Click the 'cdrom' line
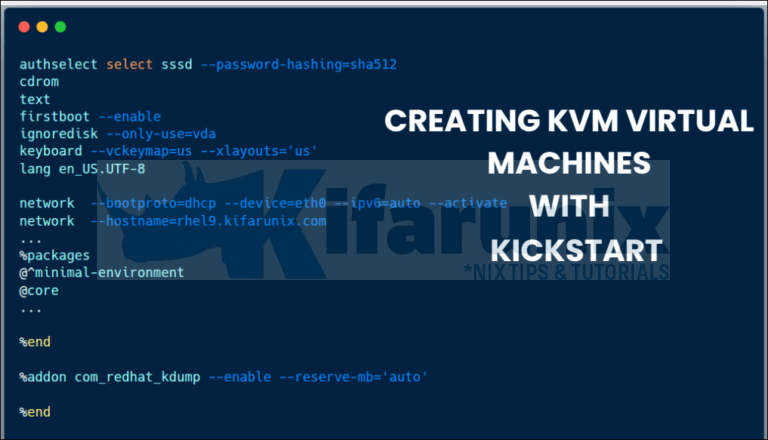 click(x=39, y=81)
